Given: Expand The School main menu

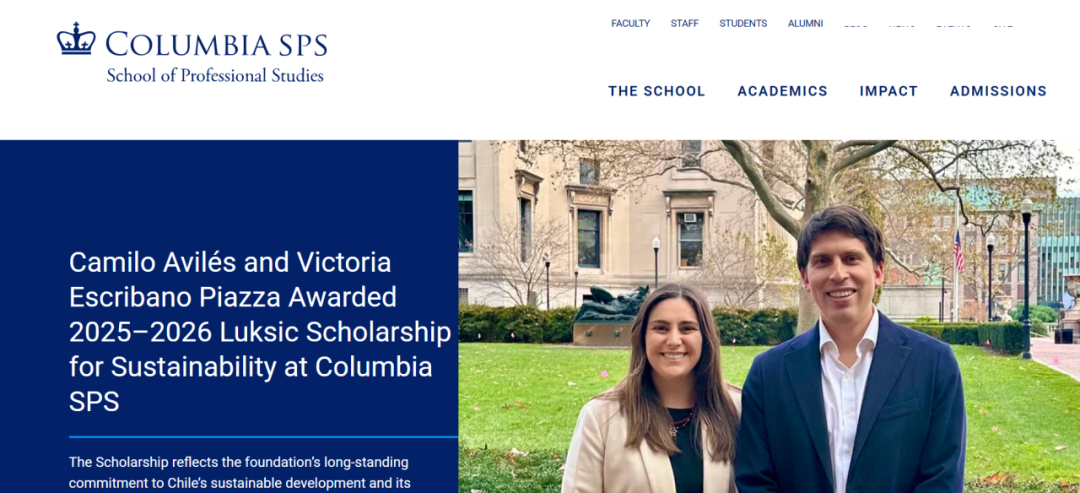Looking at the screenshot, I should (x=656, y=91).
